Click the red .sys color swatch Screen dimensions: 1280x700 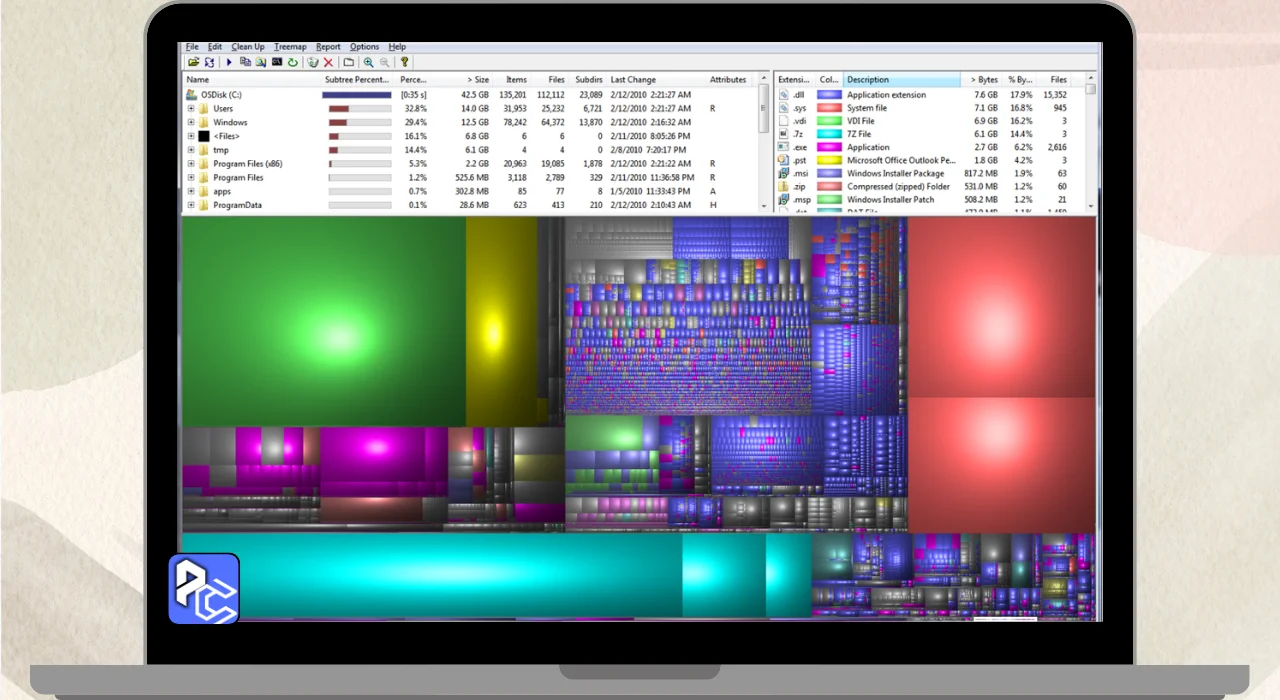[x=829, y=108]
